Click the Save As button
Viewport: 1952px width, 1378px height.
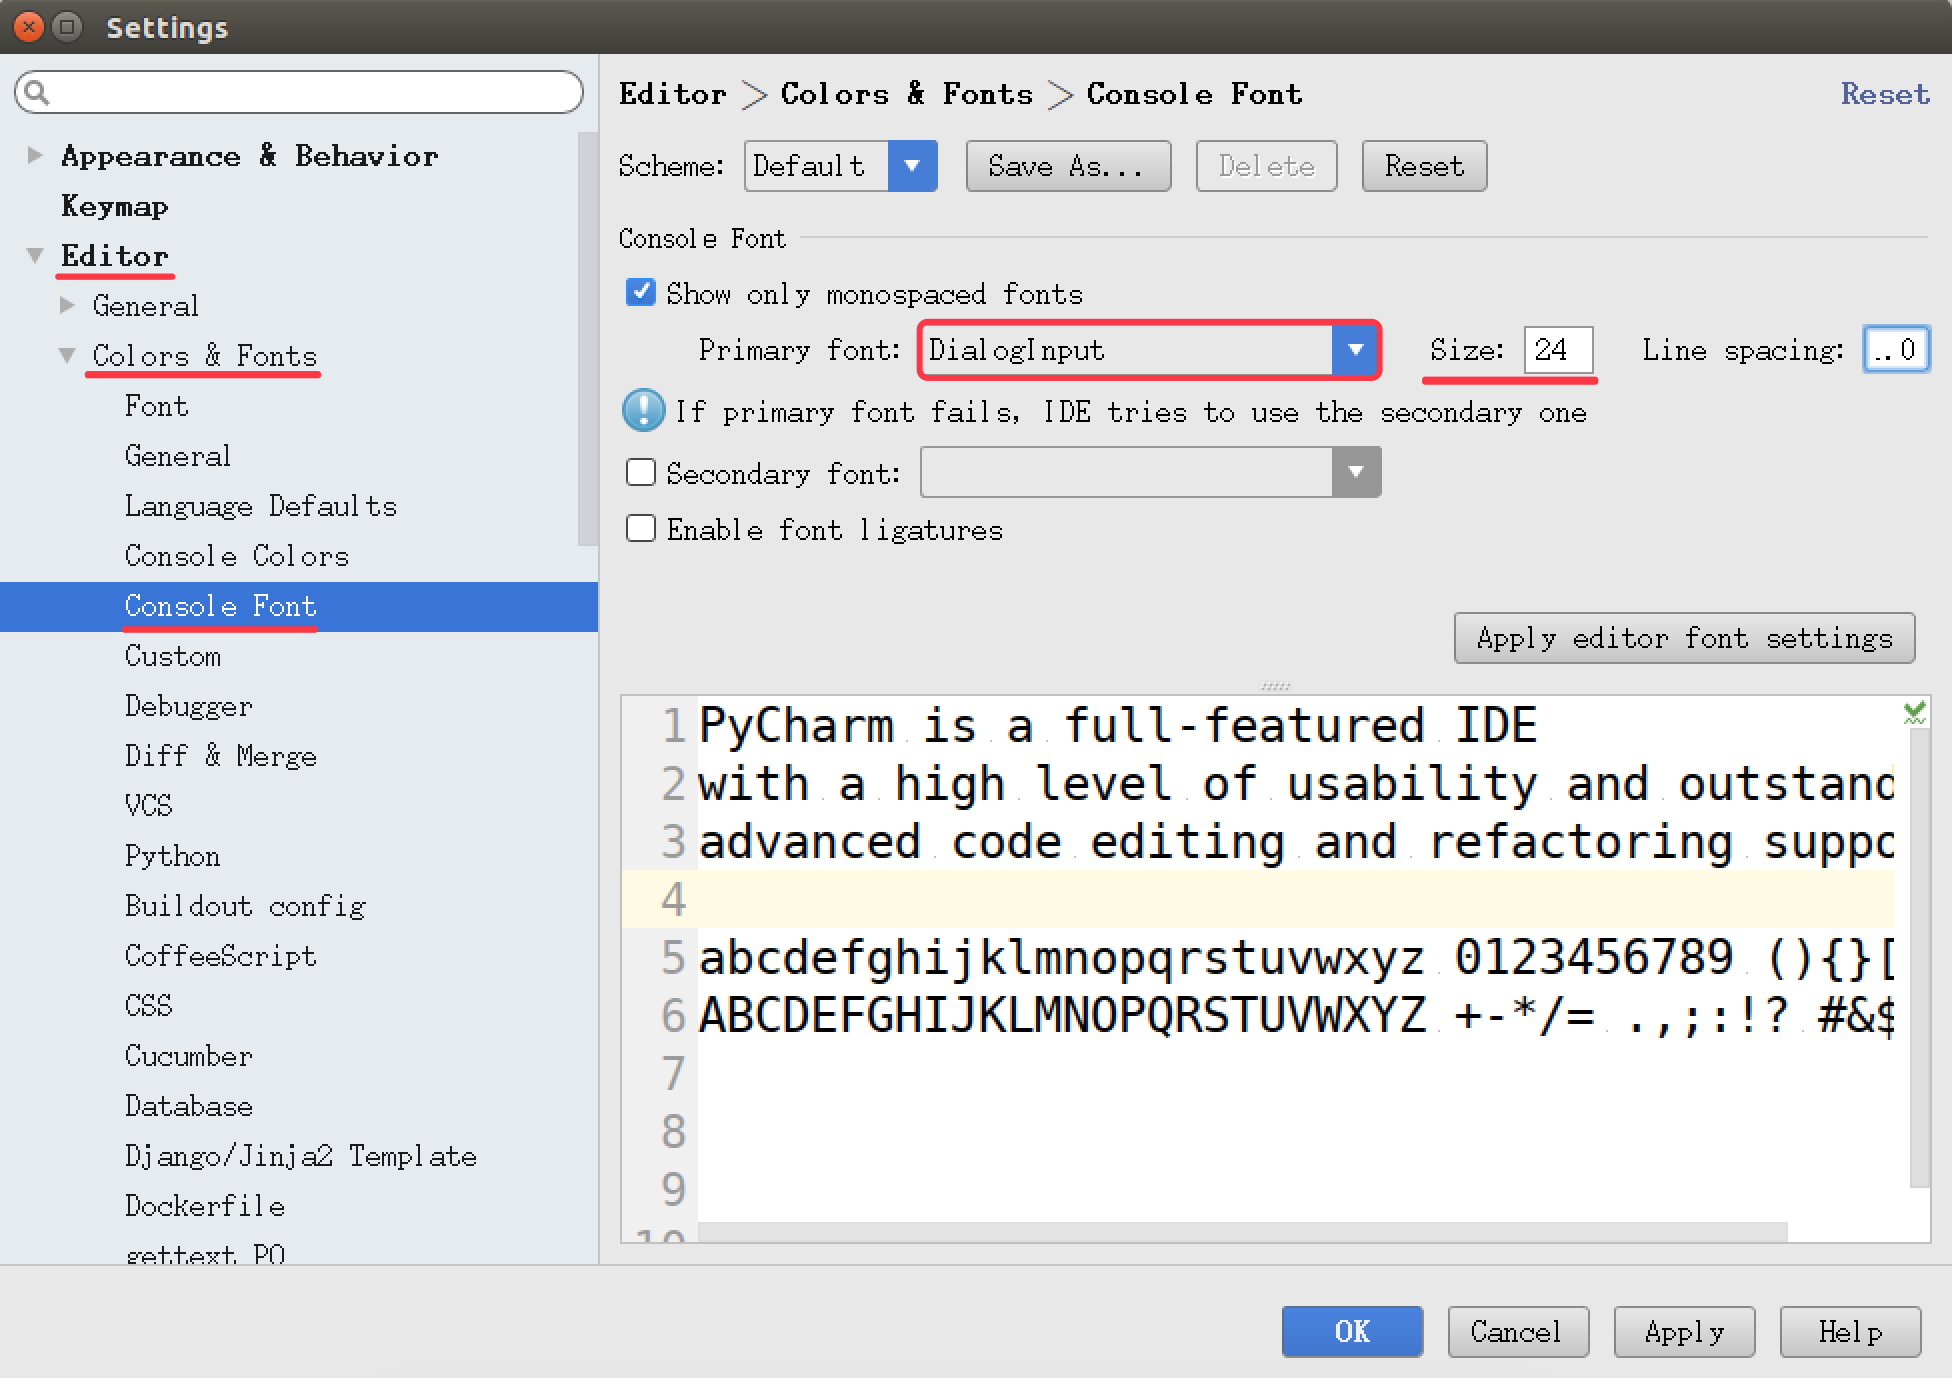pos(1066,167)
